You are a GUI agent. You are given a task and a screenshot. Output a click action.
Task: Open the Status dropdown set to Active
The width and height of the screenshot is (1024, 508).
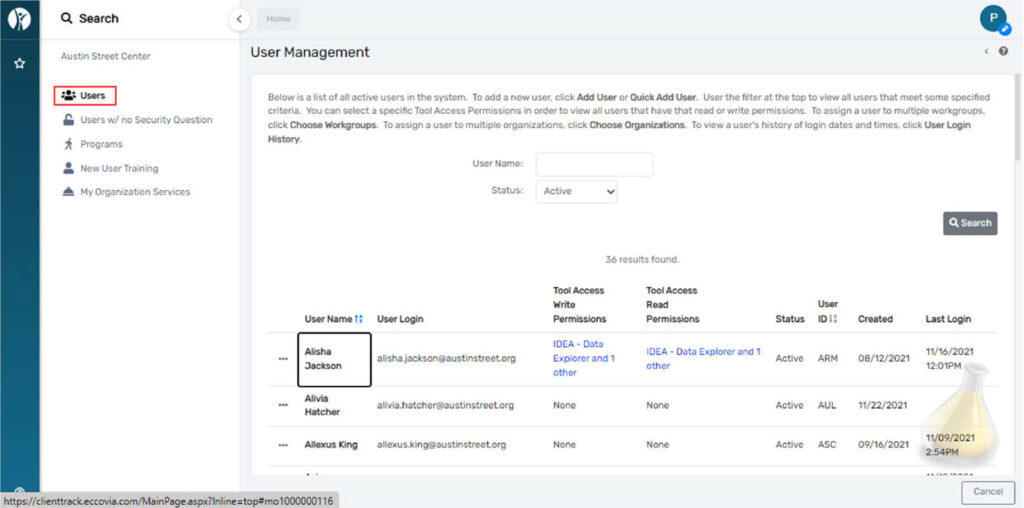[576, 191]
